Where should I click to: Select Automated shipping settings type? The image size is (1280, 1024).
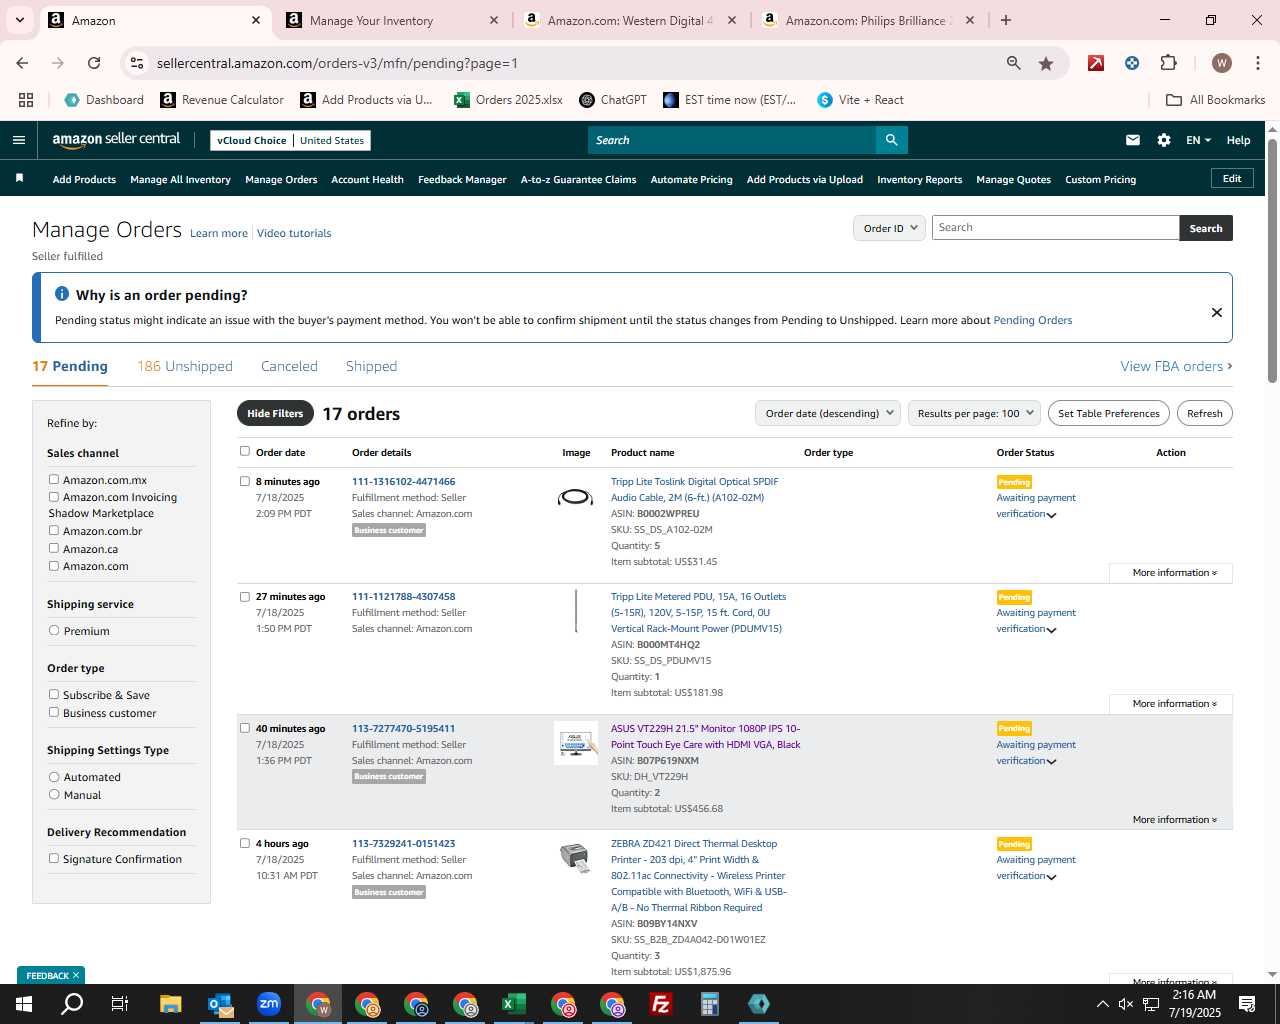(x=54, y=777)
